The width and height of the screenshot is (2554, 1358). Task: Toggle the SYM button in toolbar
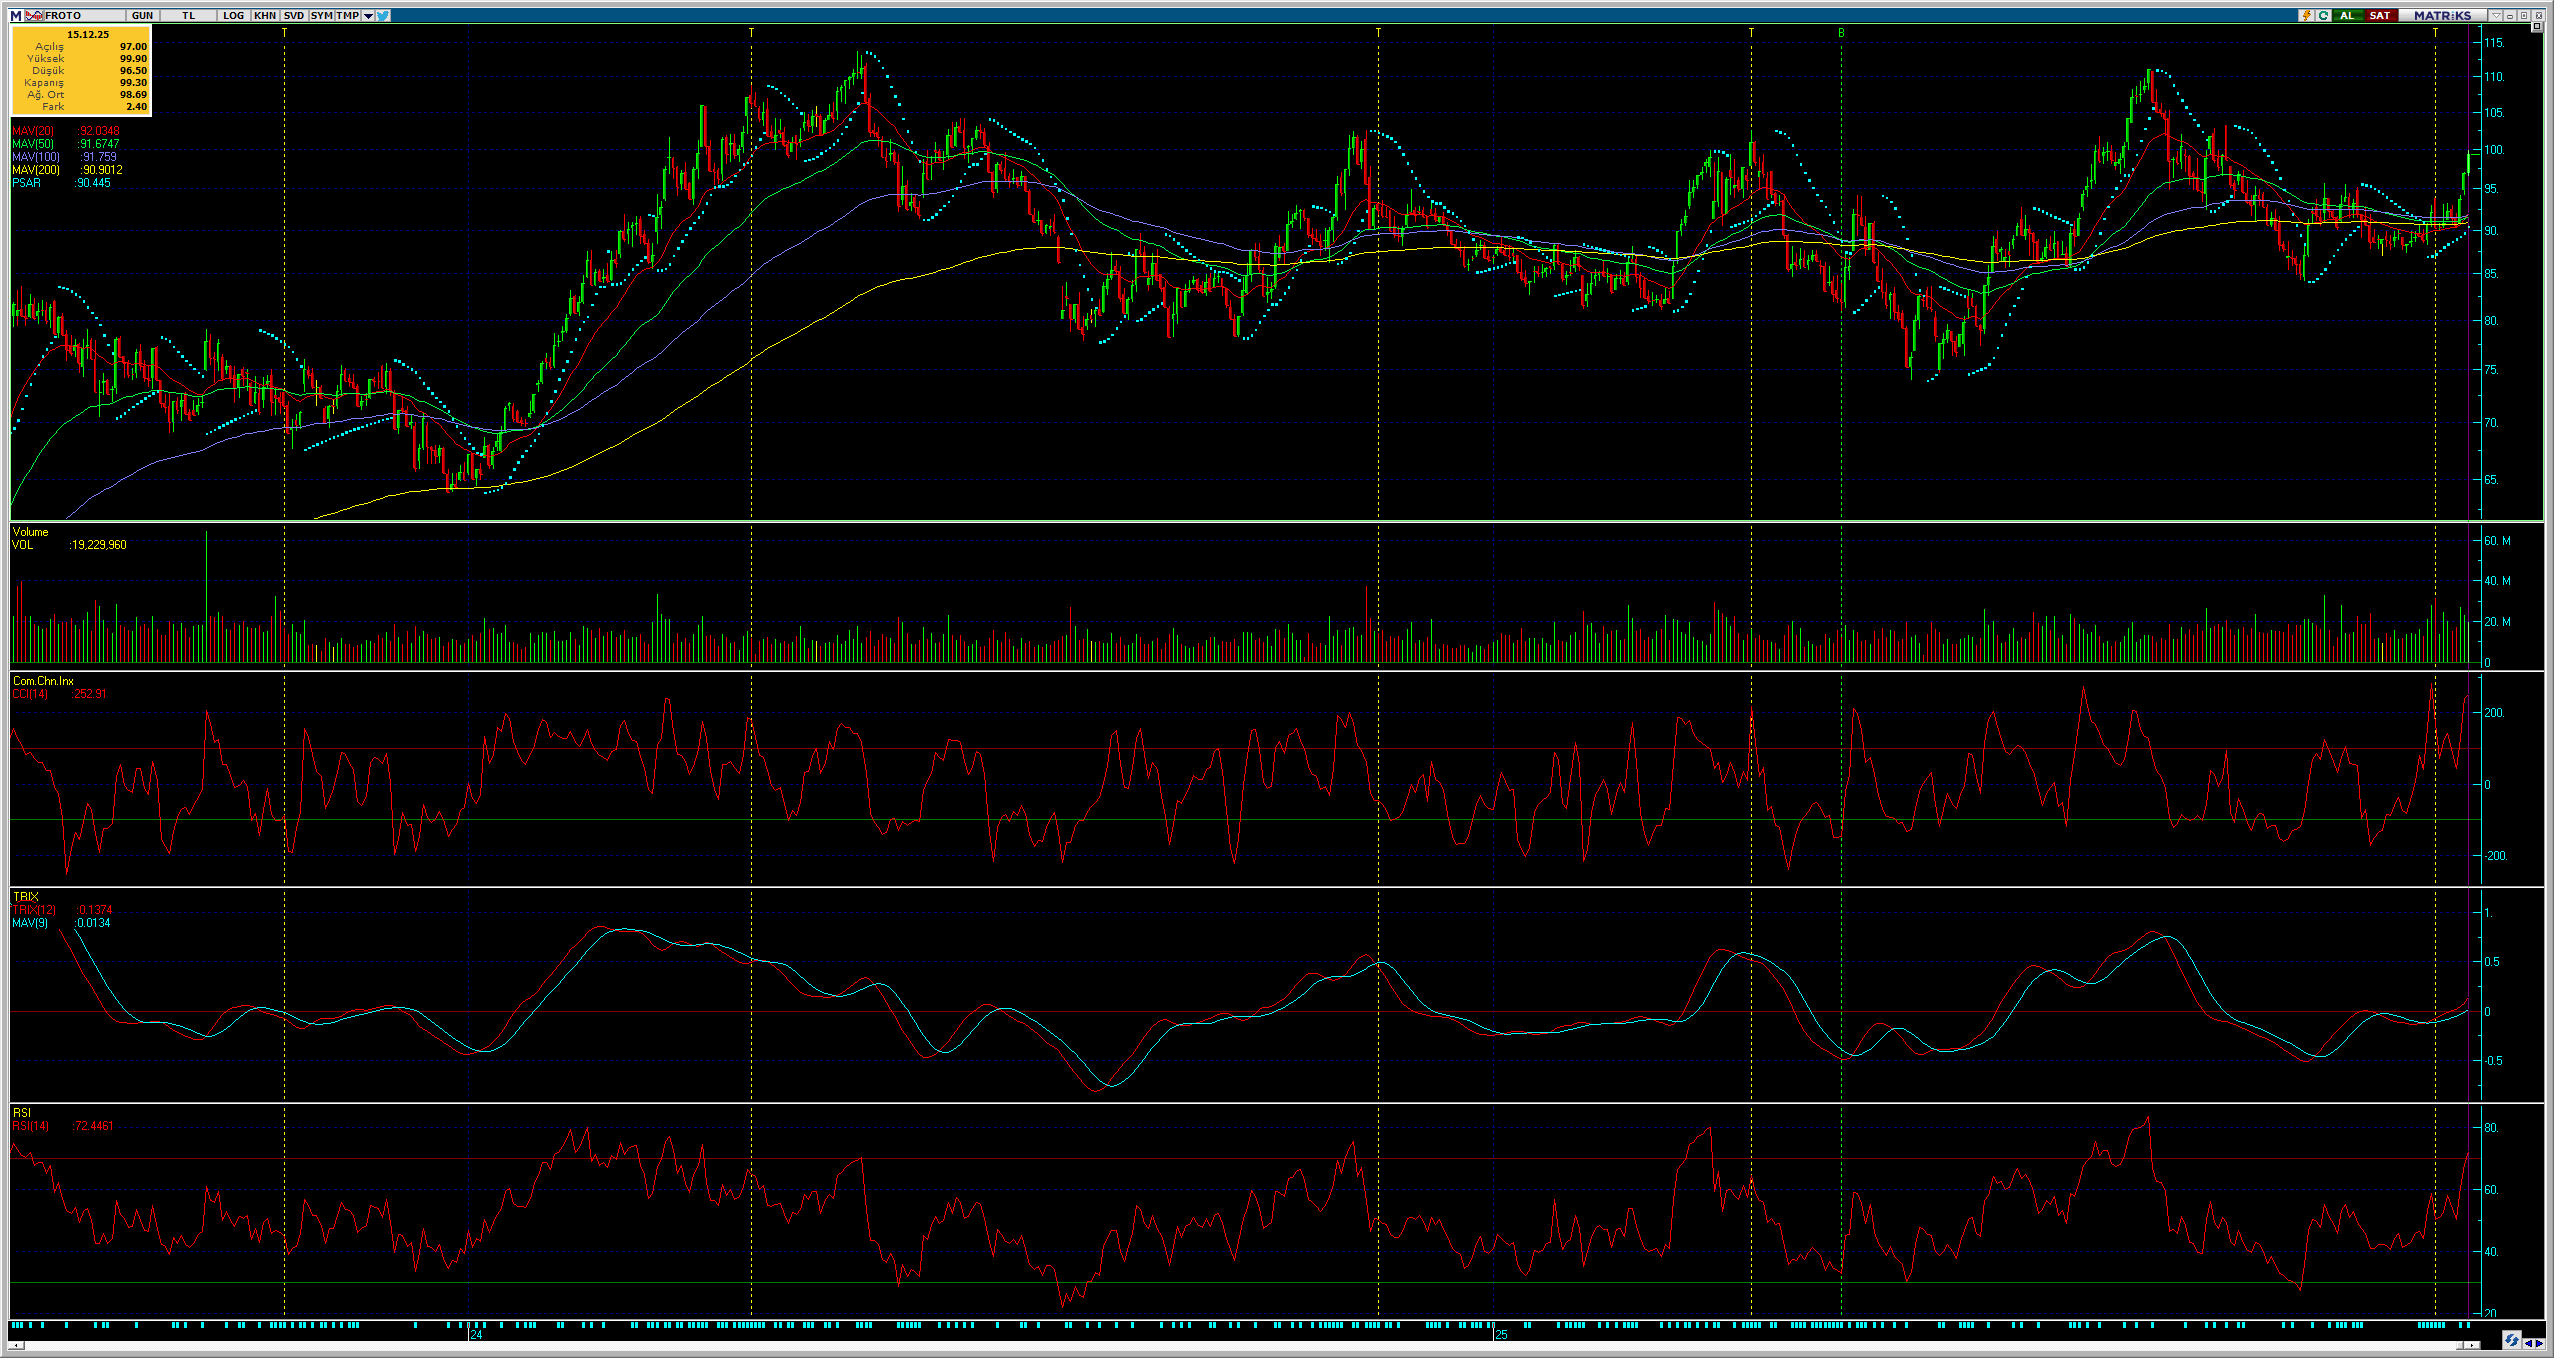coord(321,16)
